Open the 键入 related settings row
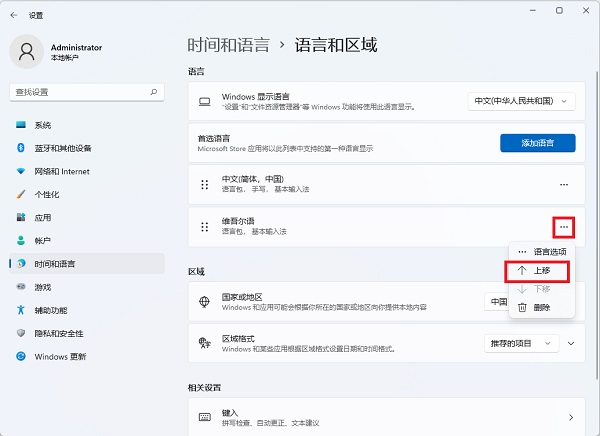Viewport: 600px width, 436px height. [x=383, y=417]
